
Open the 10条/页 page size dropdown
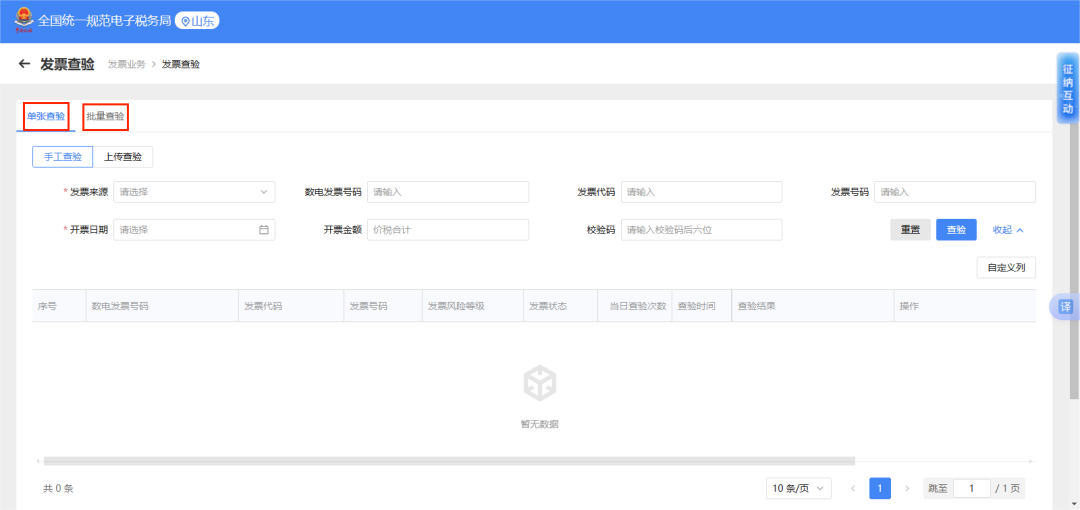799,488
